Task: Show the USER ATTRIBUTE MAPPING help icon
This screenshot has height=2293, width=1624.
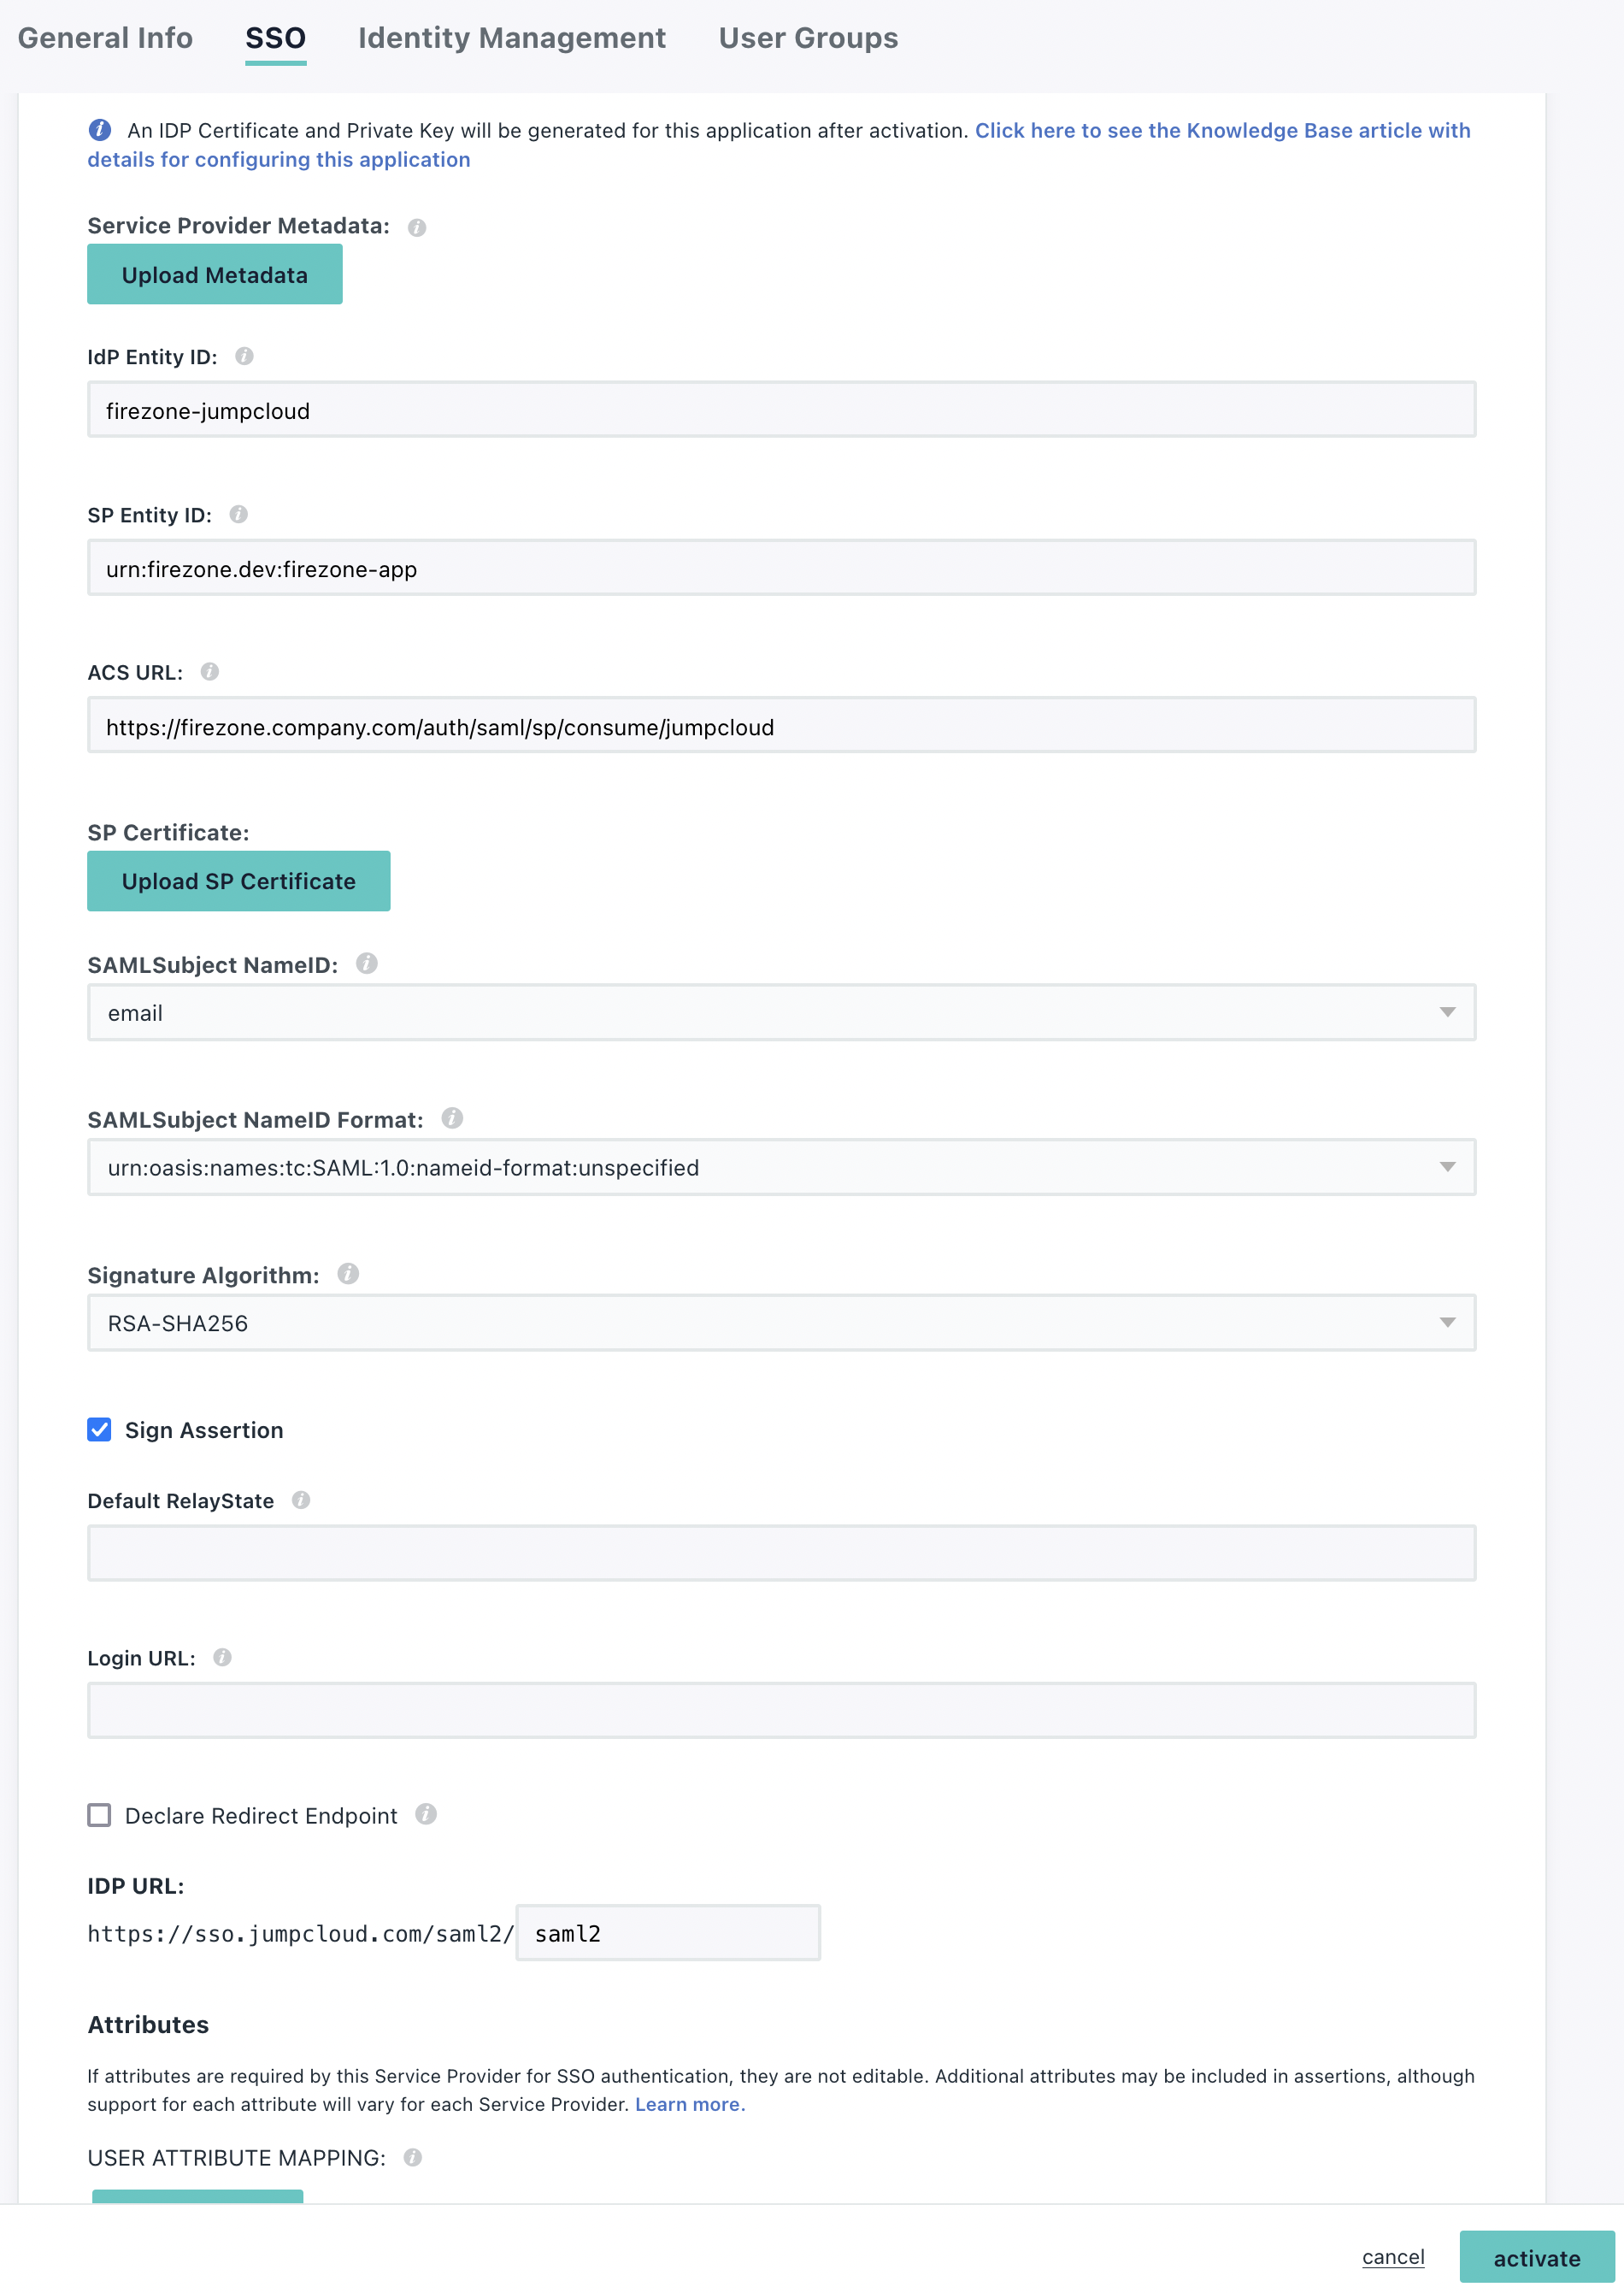Action: pos(413,2158)
